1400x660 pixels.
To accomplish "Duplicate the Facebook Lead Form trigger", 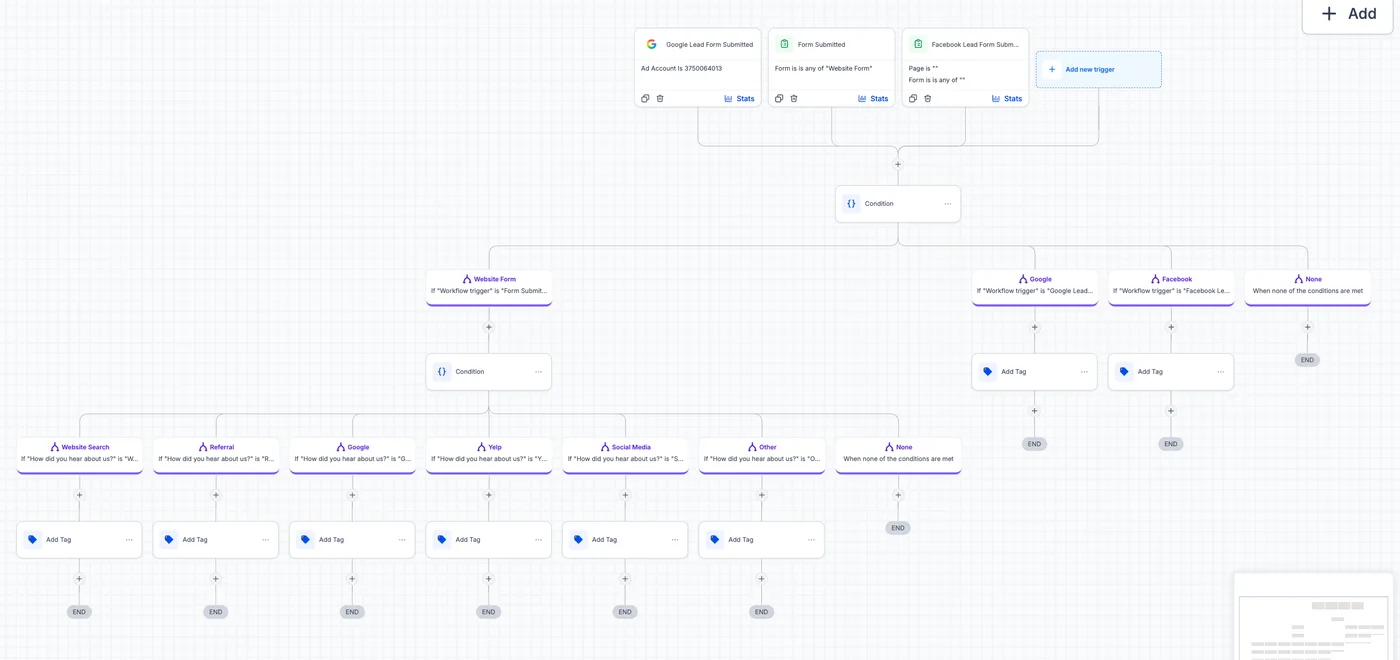I will pos(913,98).
